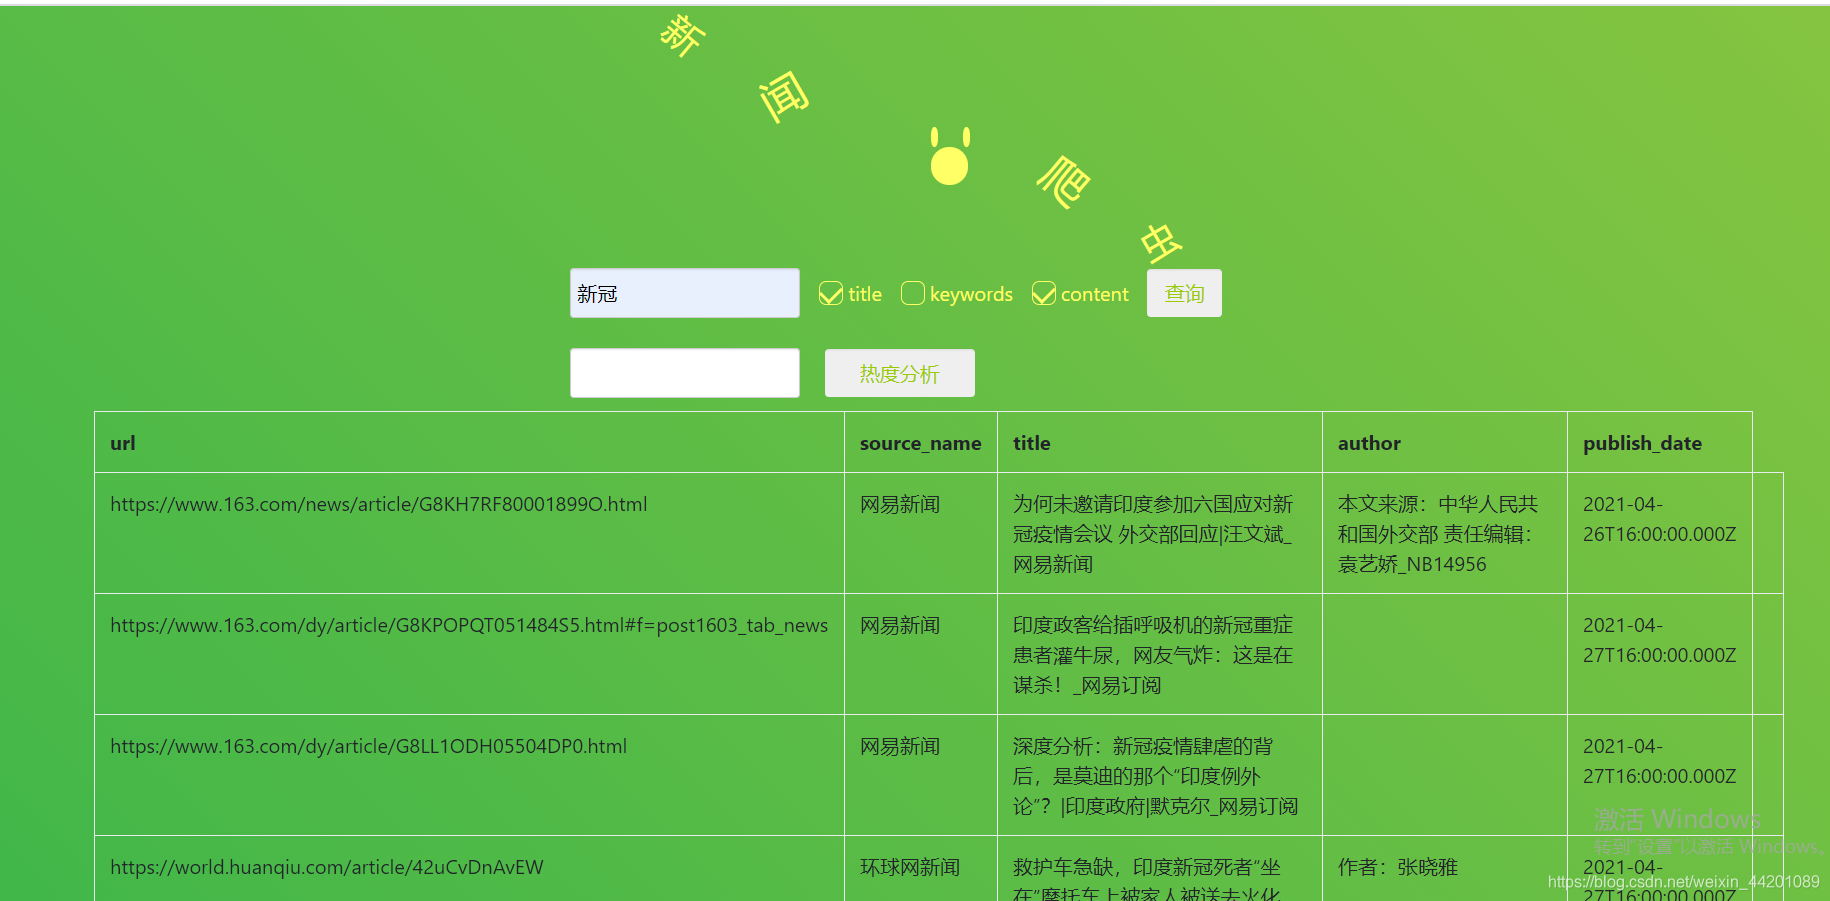1830x901 pixels.
Task: Click the URL ending G8KH7RF80001899O.html
Action: tap(379, 504)
